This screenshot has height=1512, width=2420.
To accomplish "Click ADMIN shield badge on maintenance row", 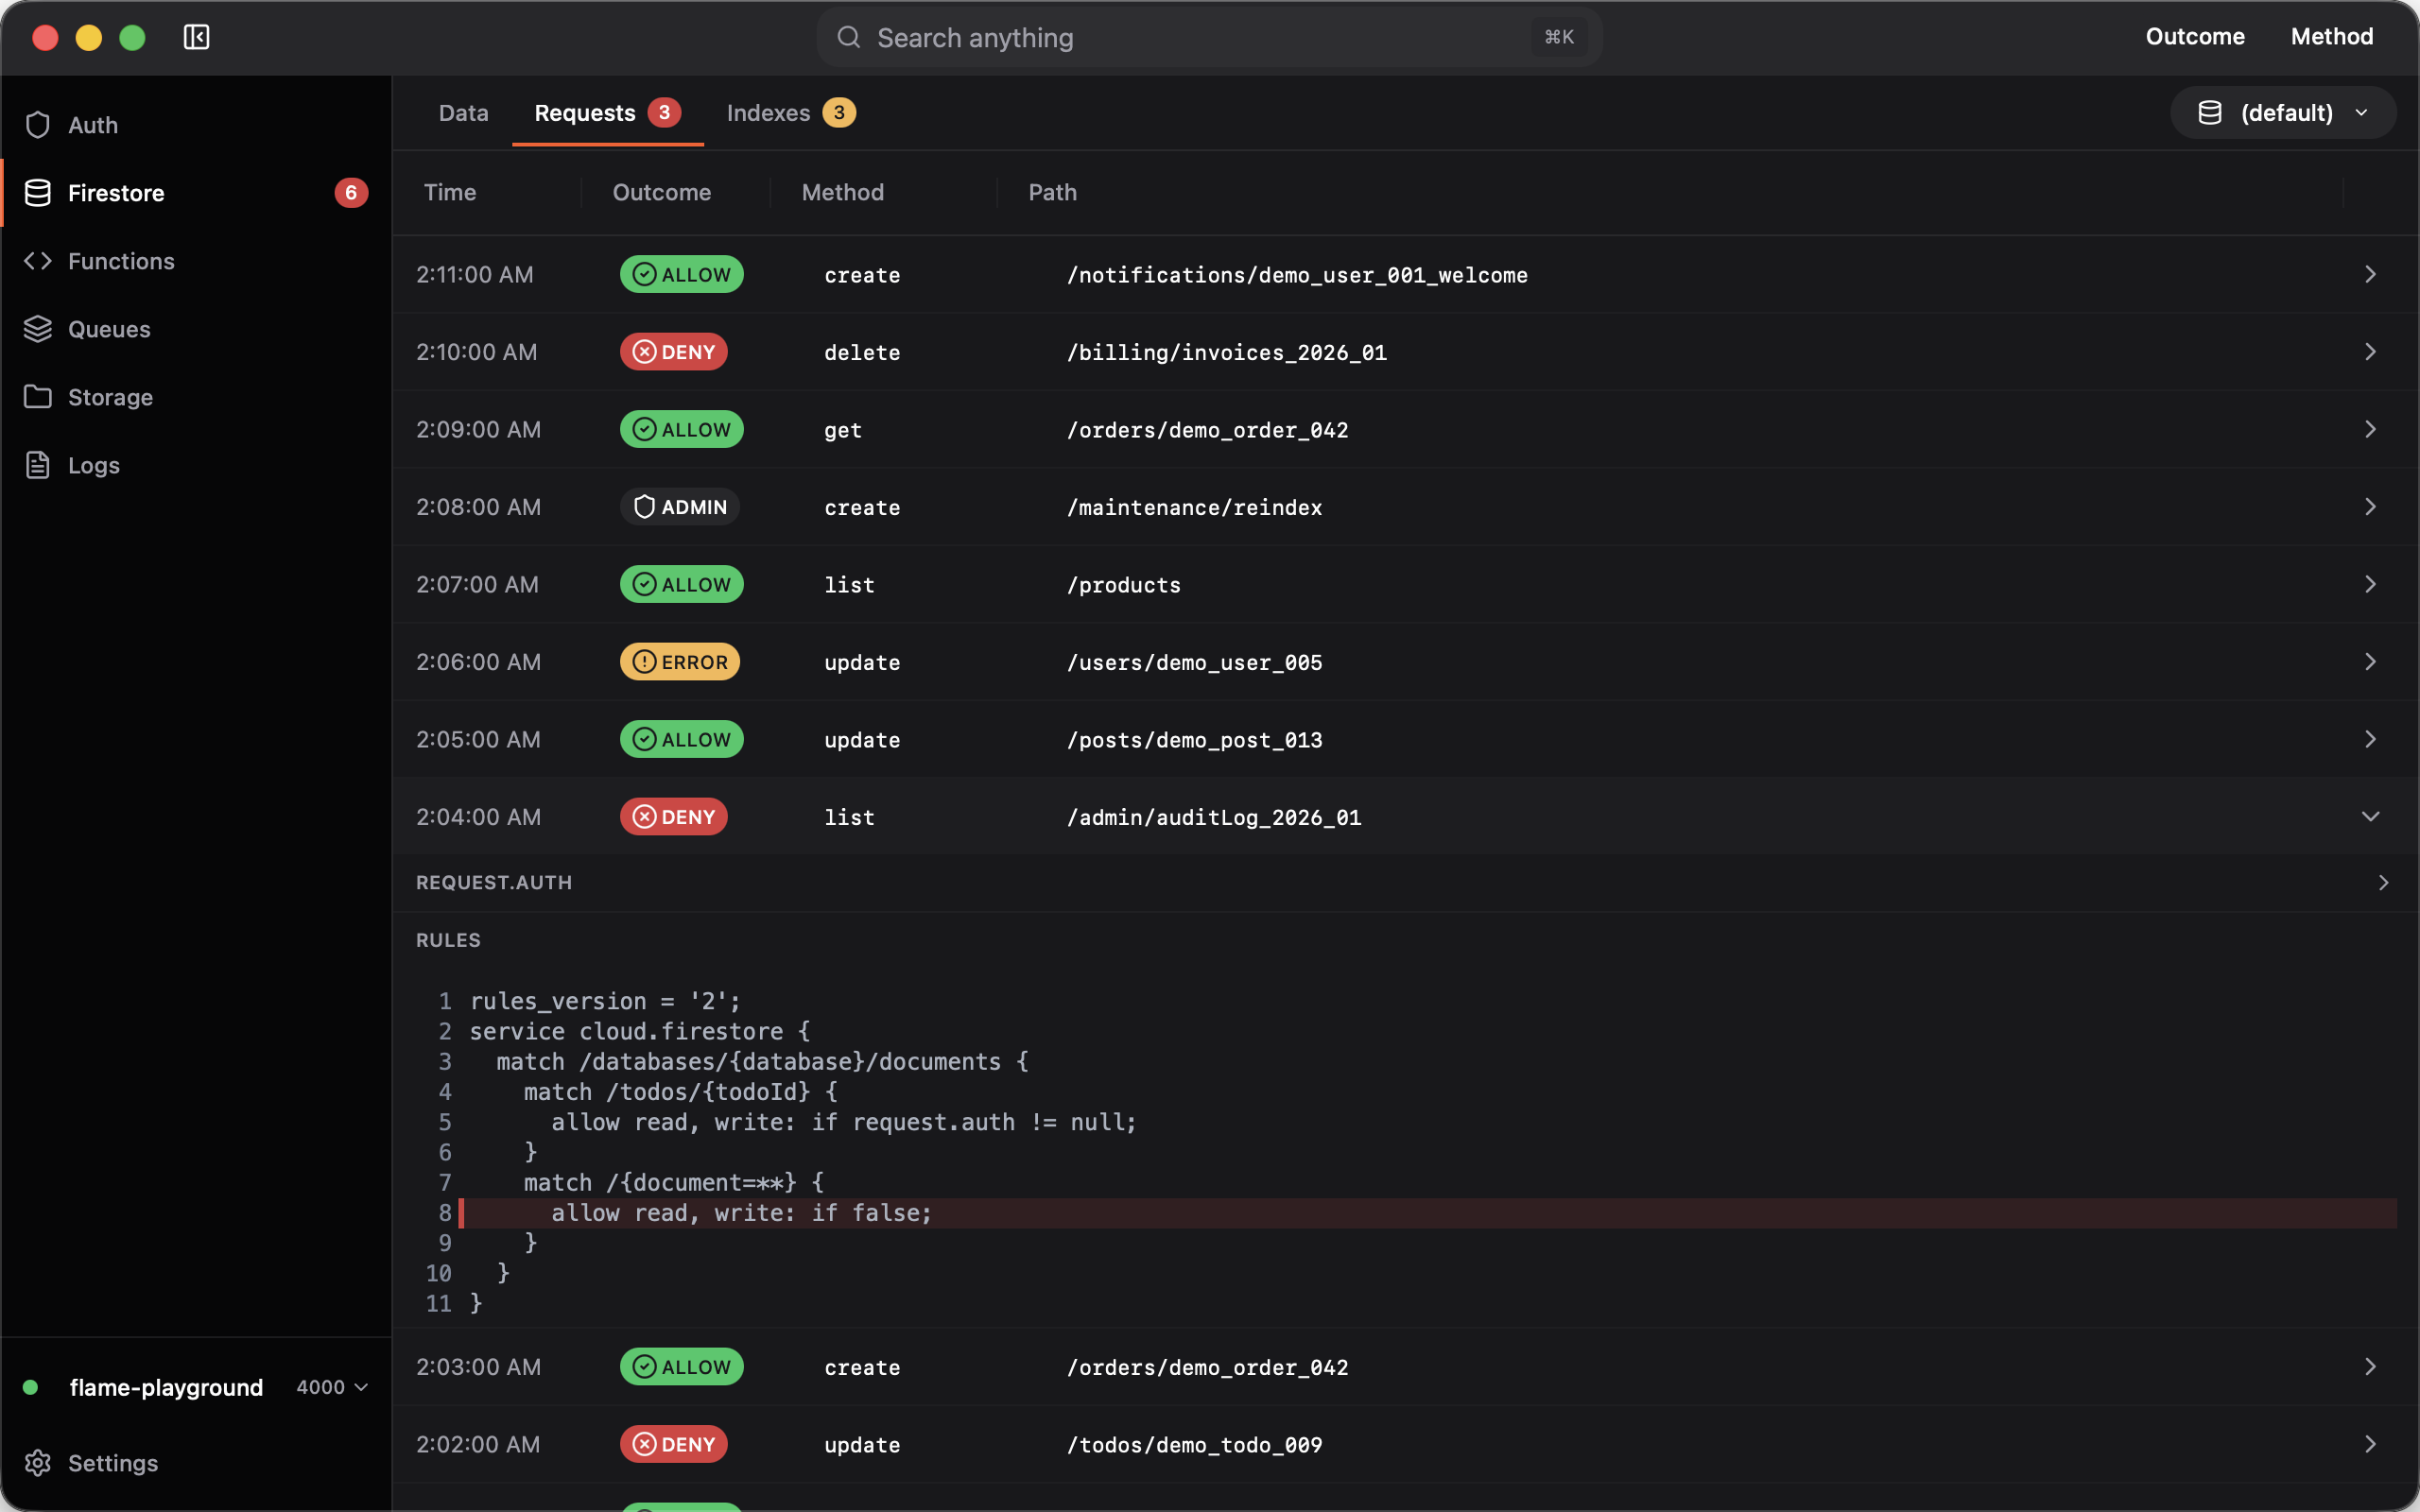I will (680, 507).
